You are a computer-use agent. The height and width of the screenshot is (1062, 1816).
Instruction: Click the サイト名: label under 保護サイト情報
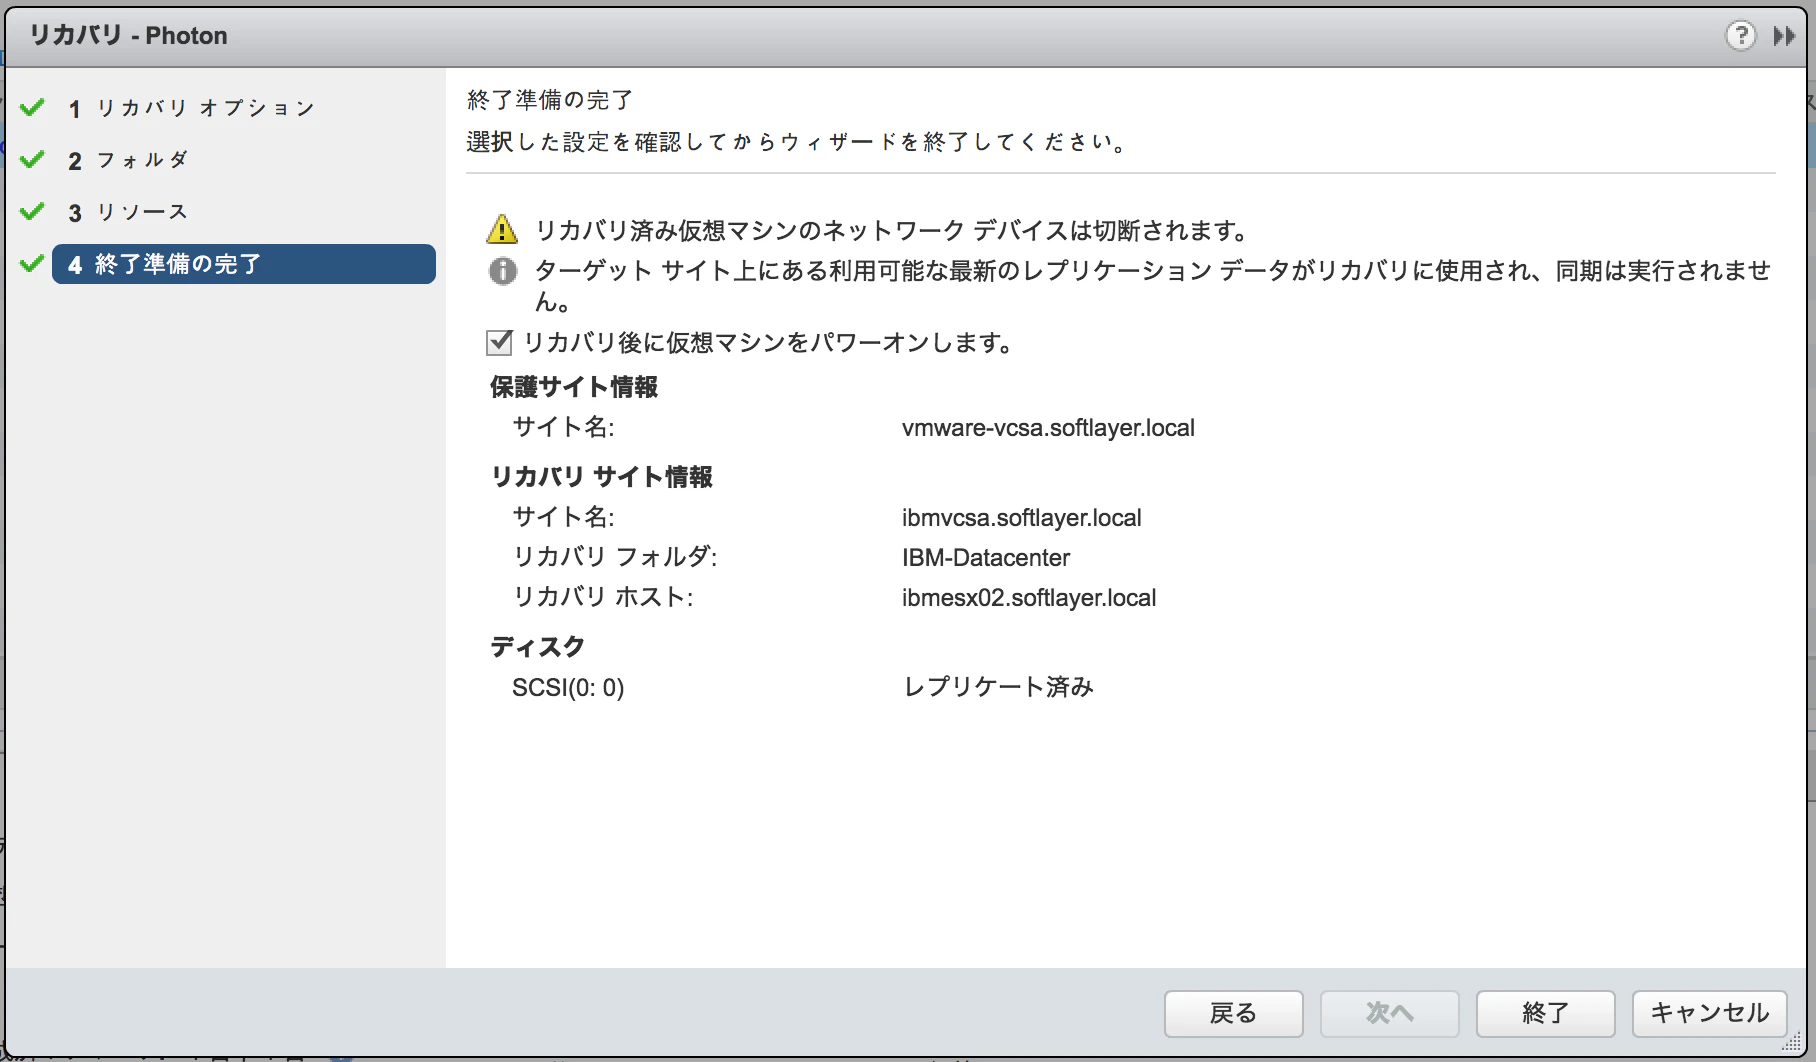tap(563, 427)
